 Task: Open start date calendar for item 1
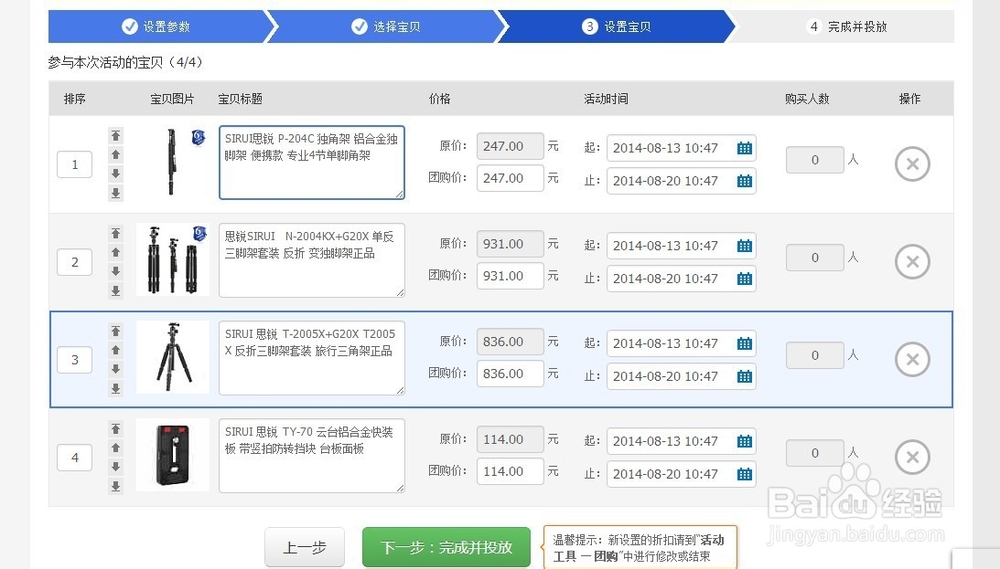(744, 148)
